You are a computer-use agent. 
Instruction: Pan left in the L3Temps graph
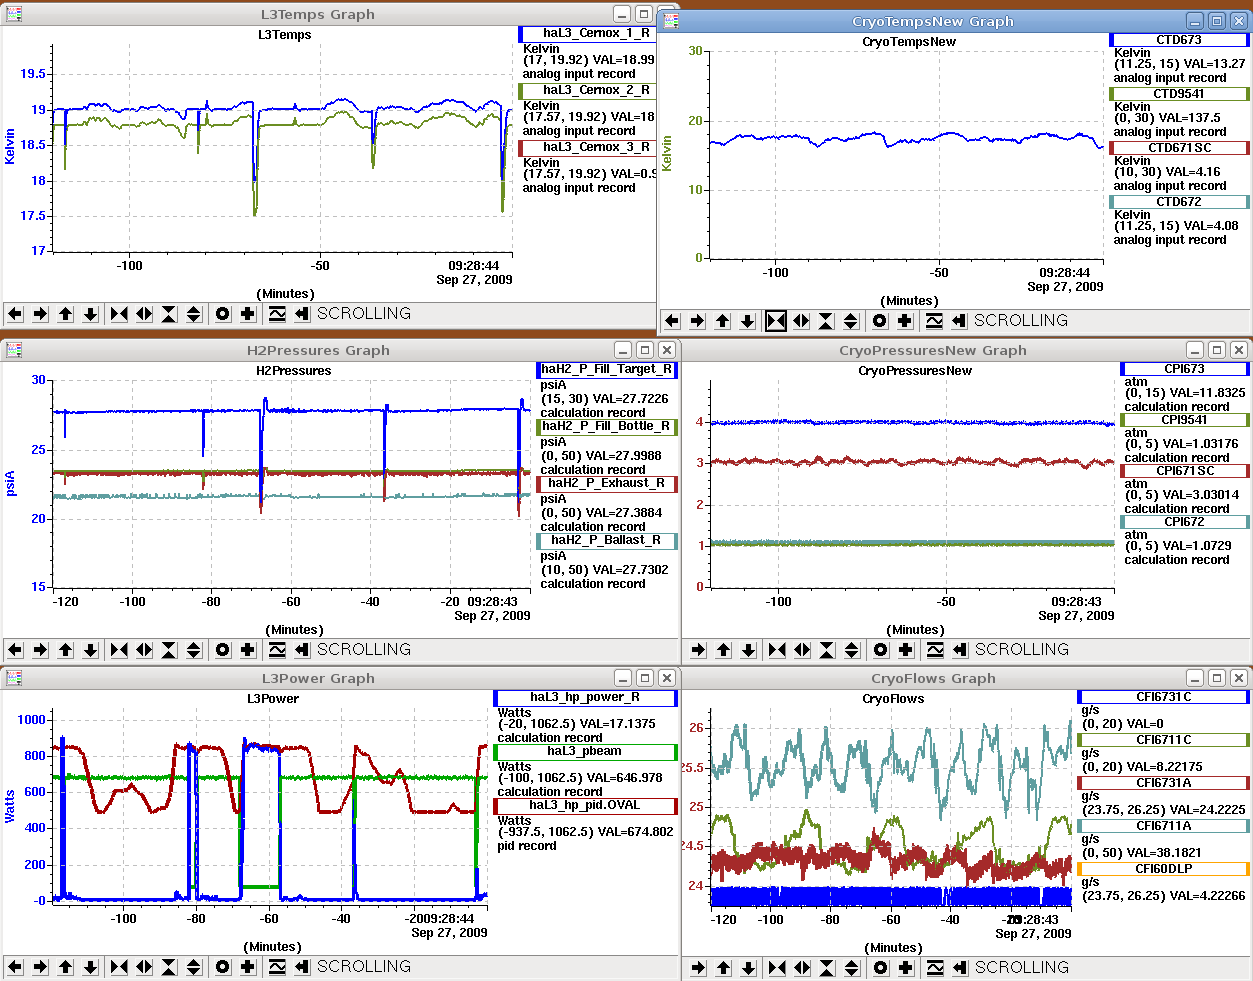pyautogui.click(x=15, y=314)
